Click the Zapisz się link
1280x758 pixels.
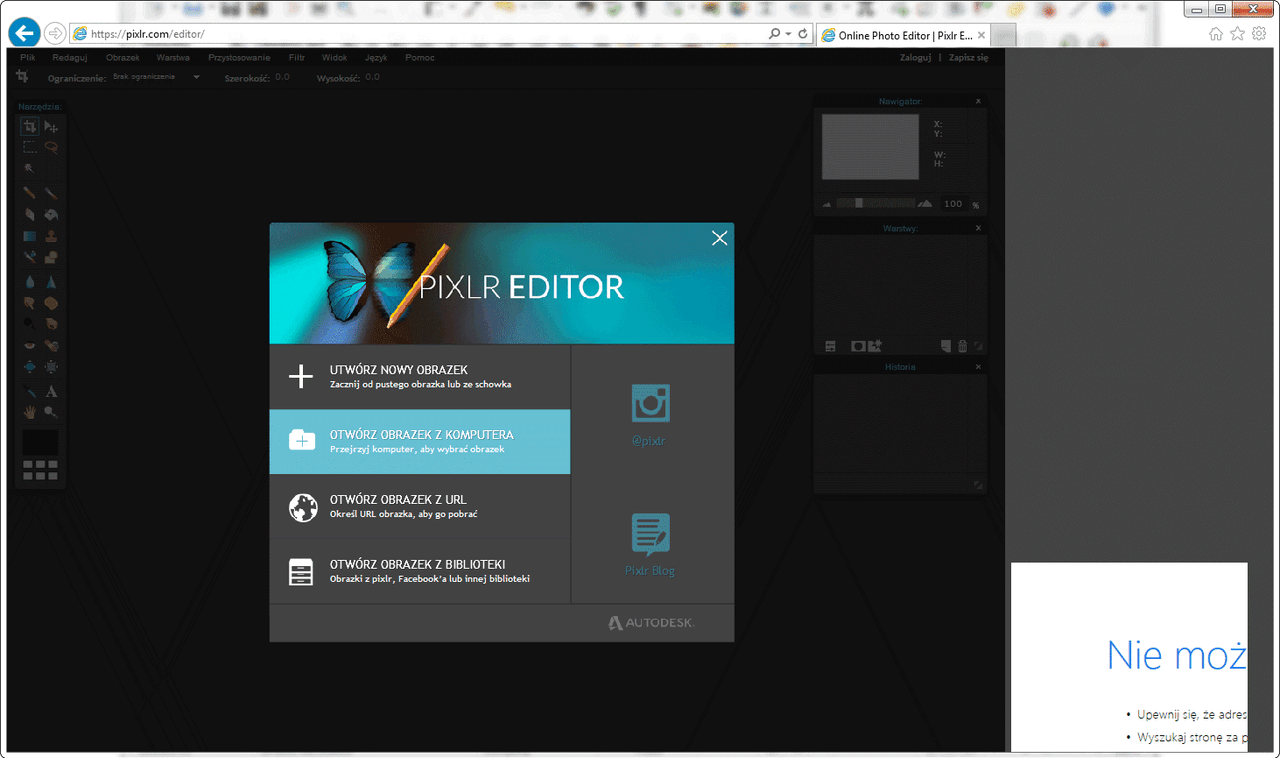[969, 57]
